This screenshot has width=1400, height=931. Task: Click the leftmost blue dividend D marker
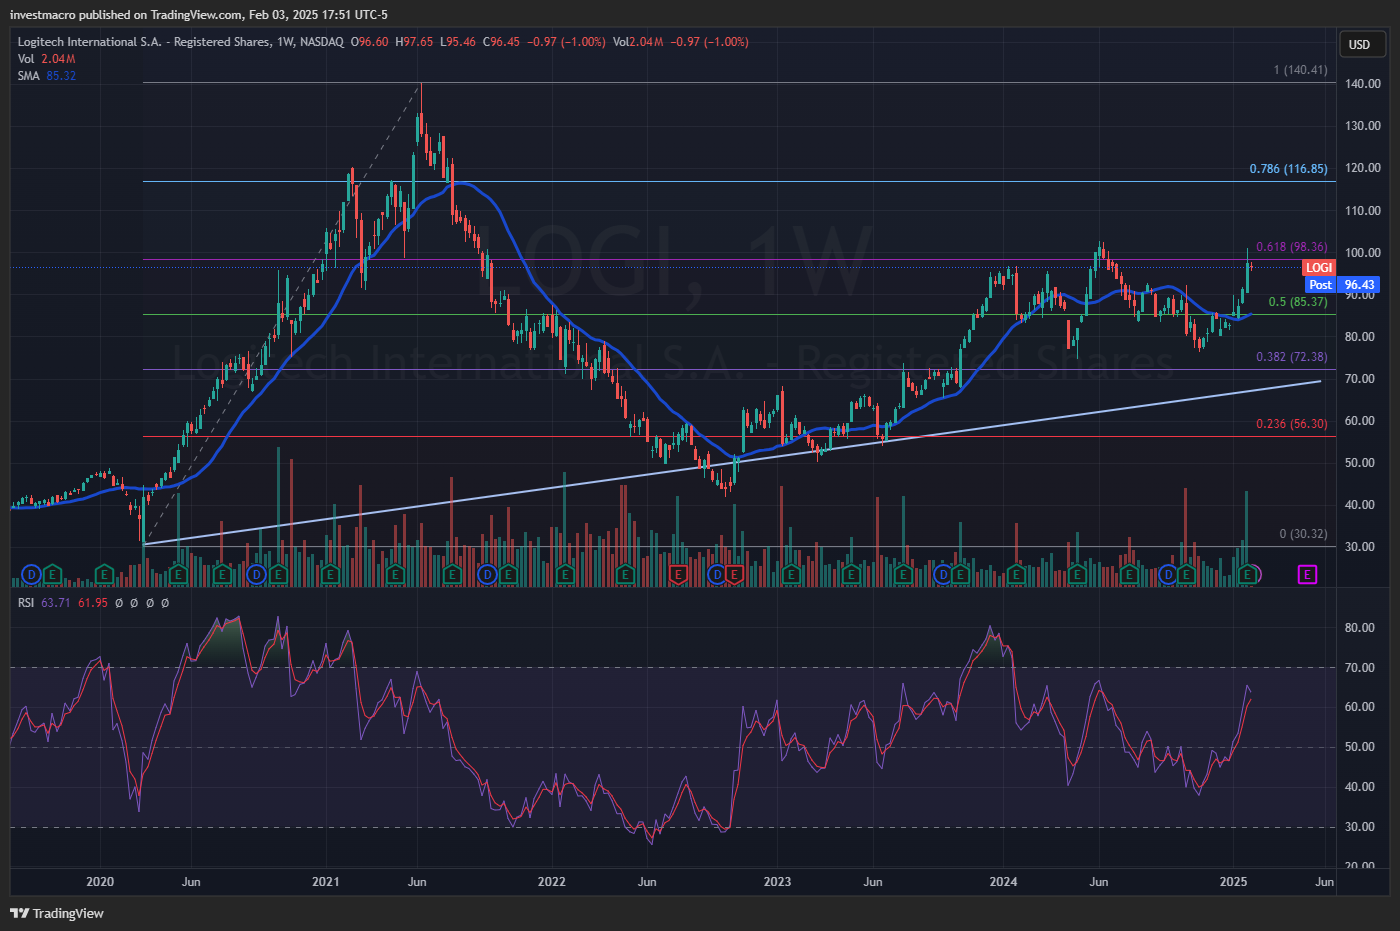pos(32,574)
